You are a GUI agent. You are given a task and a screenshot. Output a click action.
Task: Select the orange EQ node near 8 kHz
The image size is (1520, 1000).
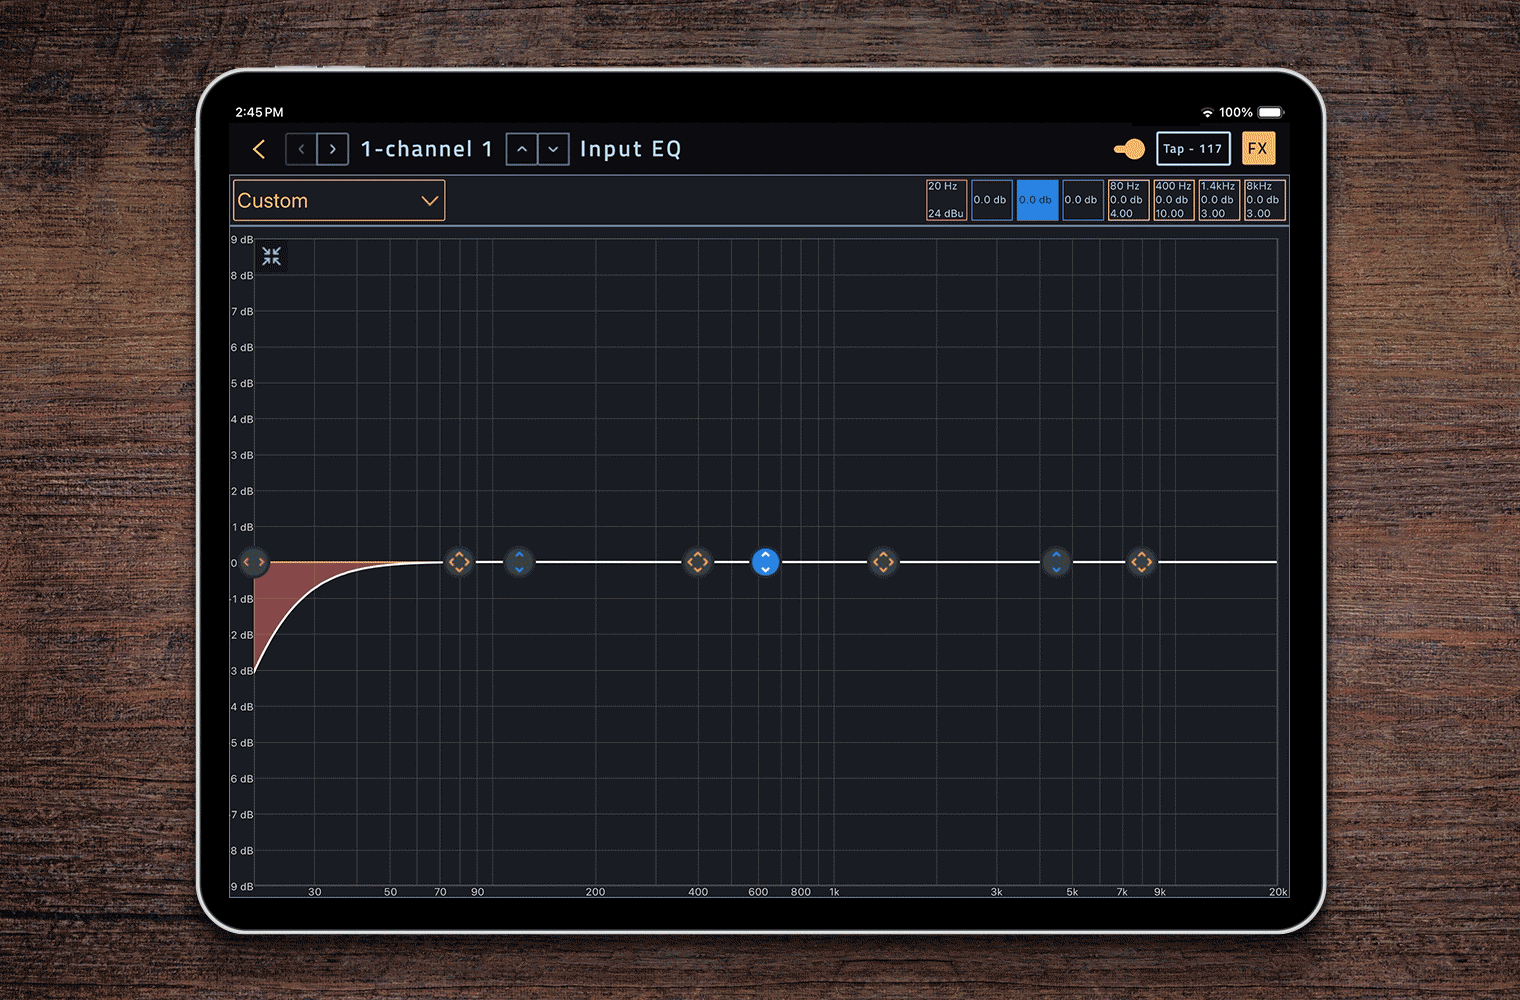point(1141,562)
